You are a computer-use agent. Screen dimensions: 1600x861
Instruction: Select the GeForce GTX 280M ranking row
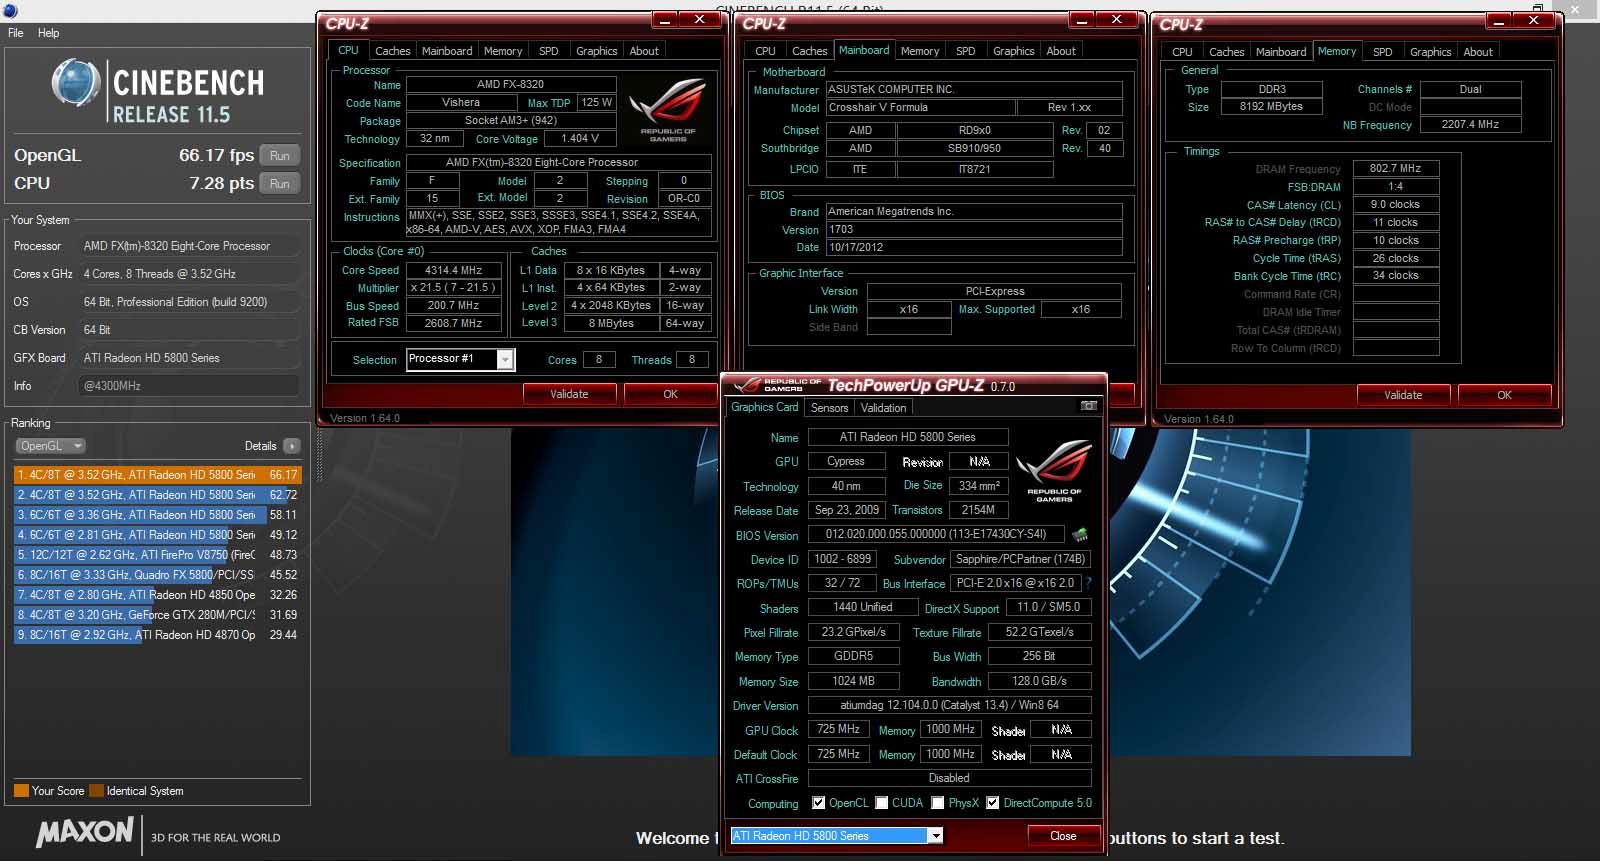tap(156, 615)
